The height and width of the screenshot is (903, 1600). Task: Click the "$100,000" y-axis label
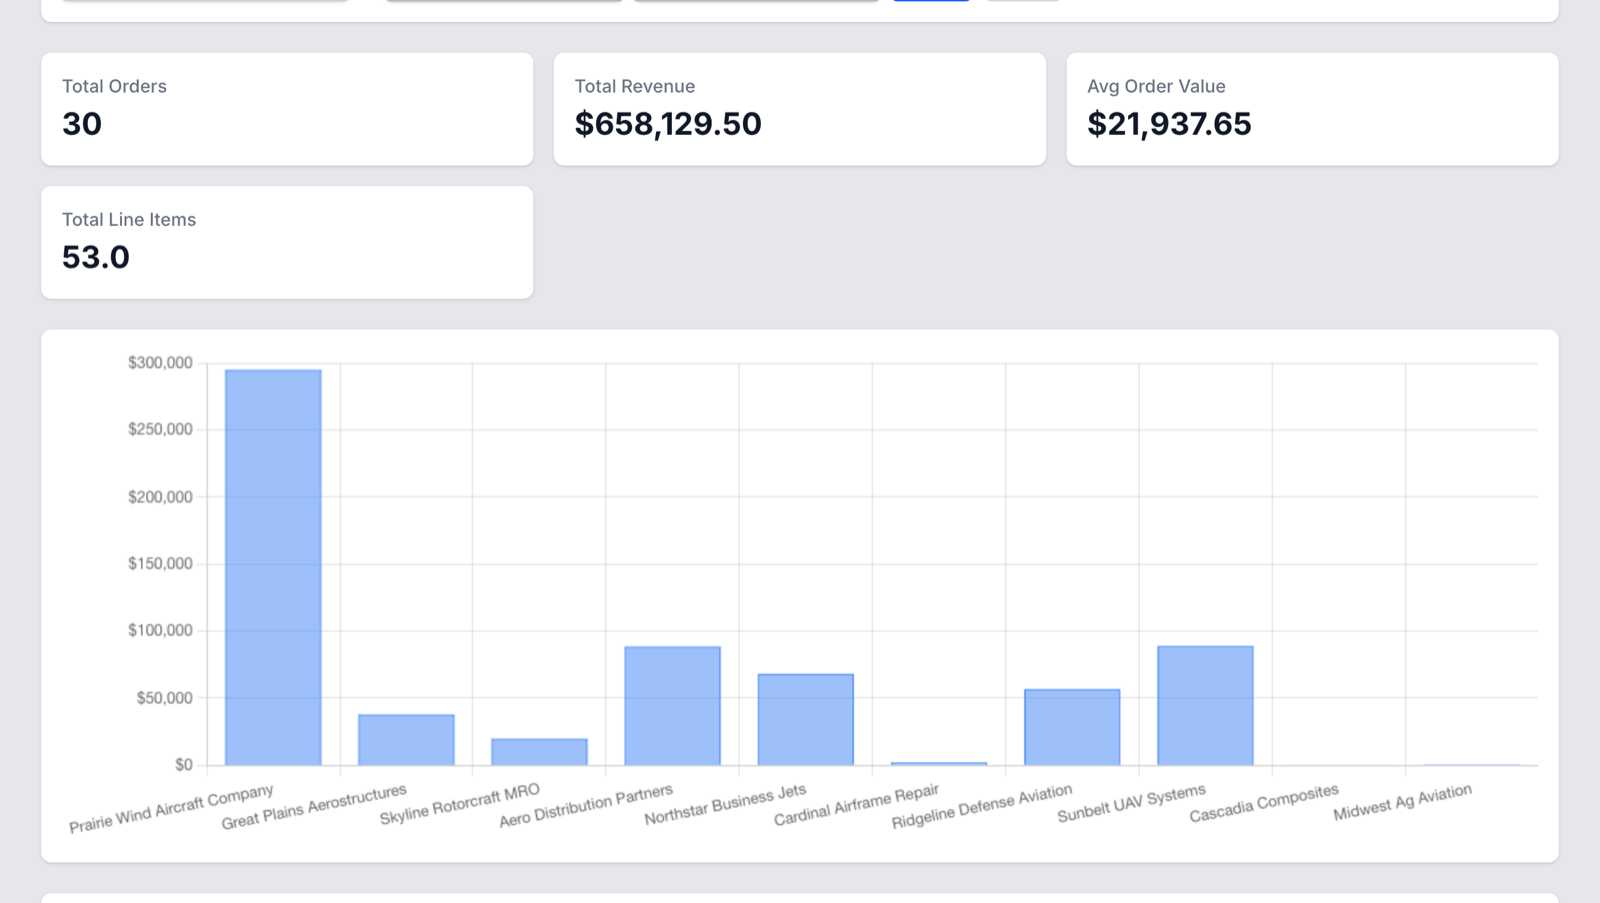pyautogui.click(x=160, y=630)
